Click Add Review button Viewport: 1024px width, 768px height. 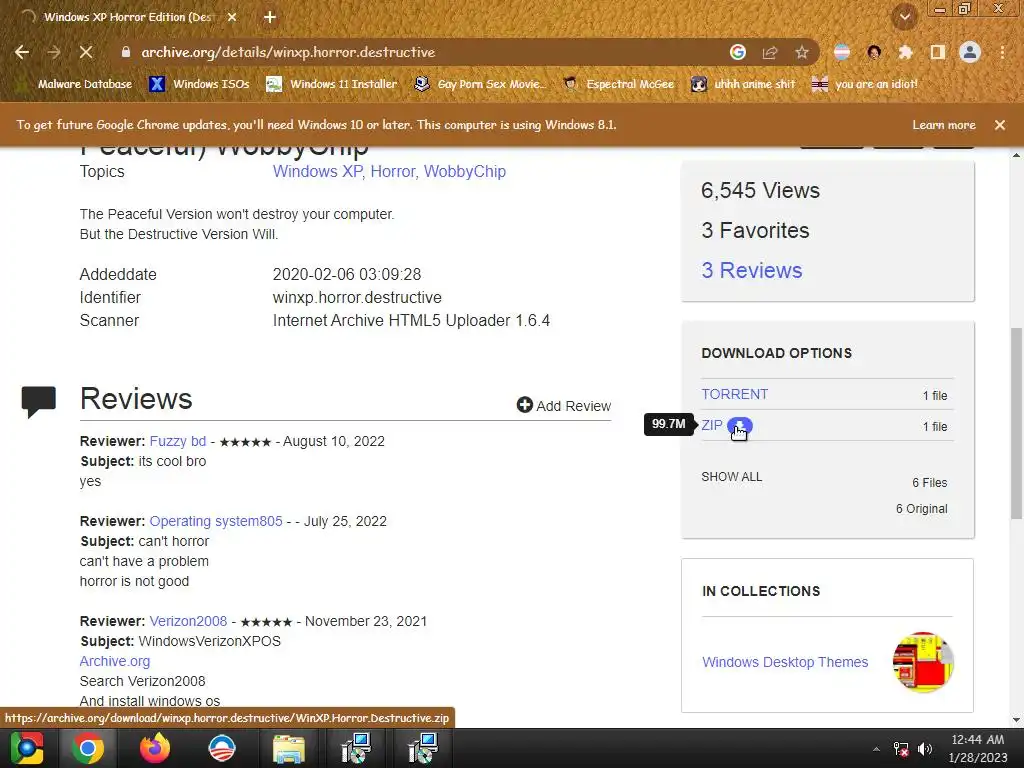[564, 406]
